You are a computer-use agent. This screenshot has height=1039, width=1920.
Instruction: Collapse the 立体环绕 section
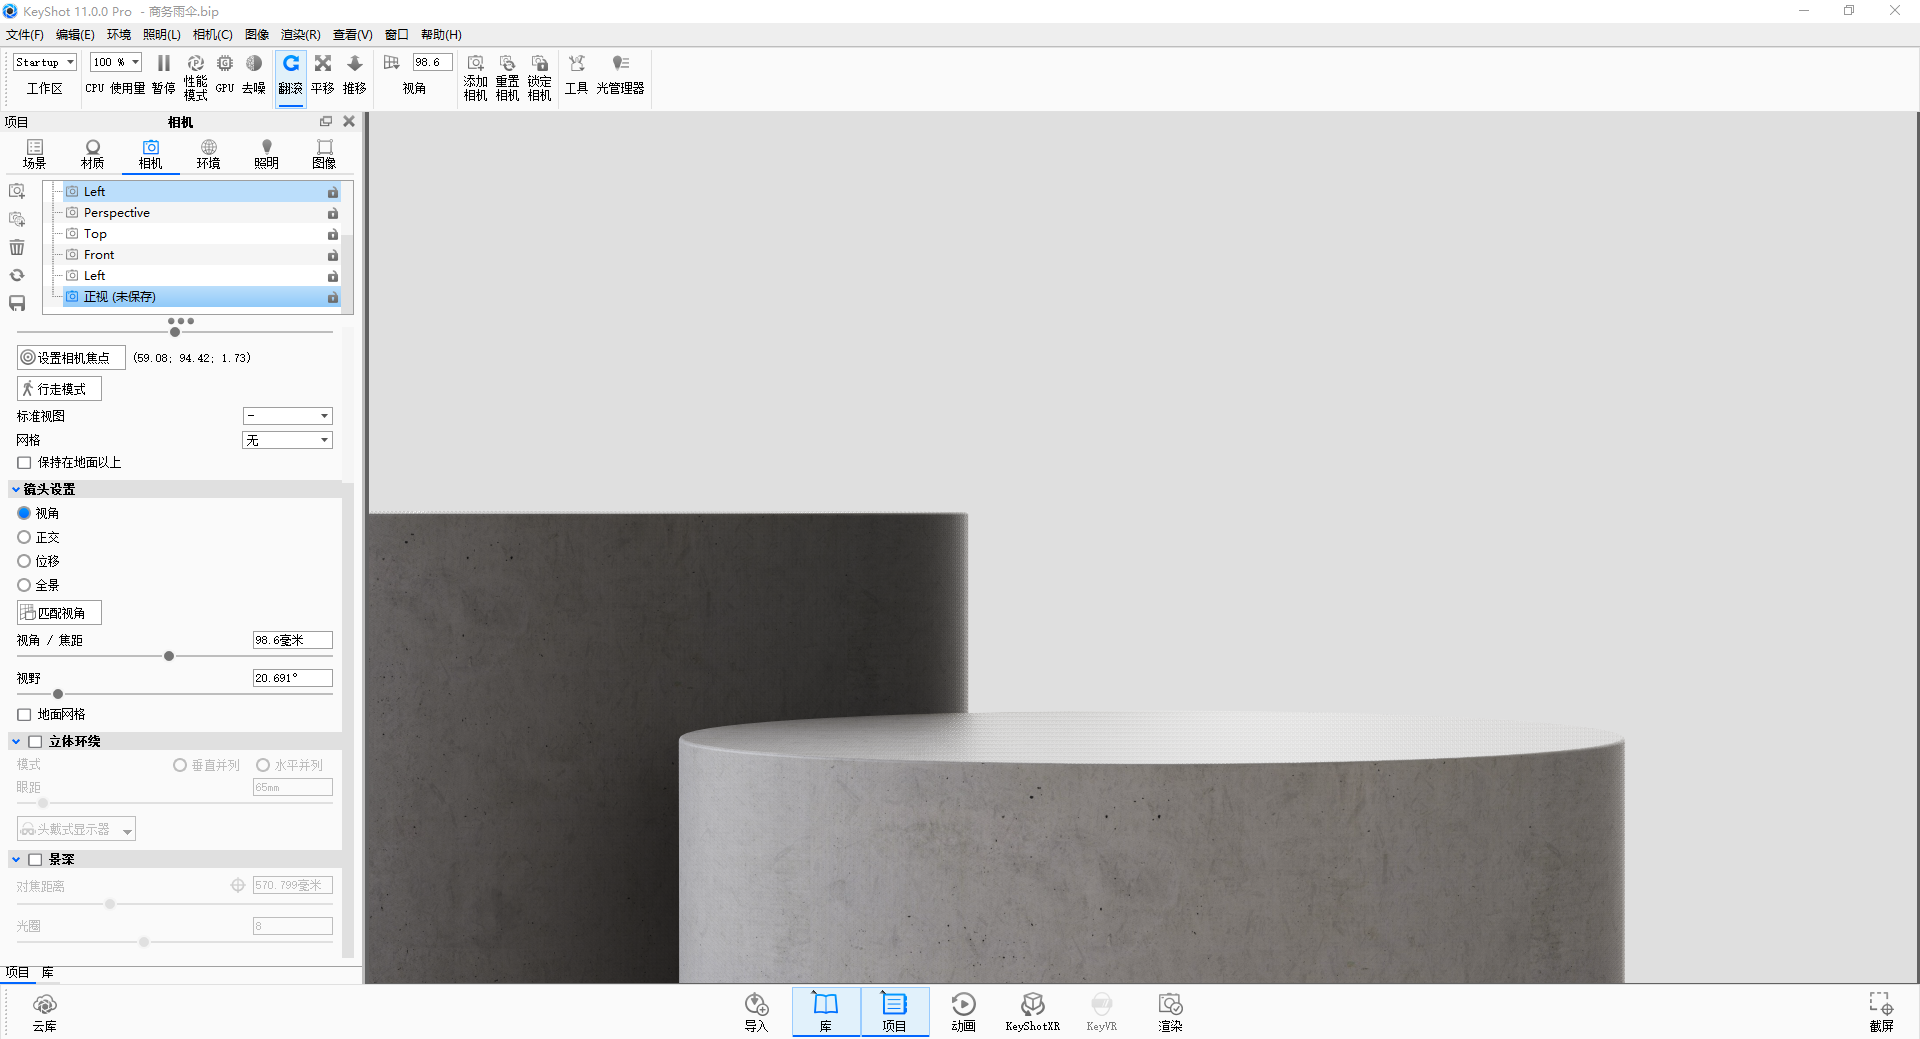(15, 741)
